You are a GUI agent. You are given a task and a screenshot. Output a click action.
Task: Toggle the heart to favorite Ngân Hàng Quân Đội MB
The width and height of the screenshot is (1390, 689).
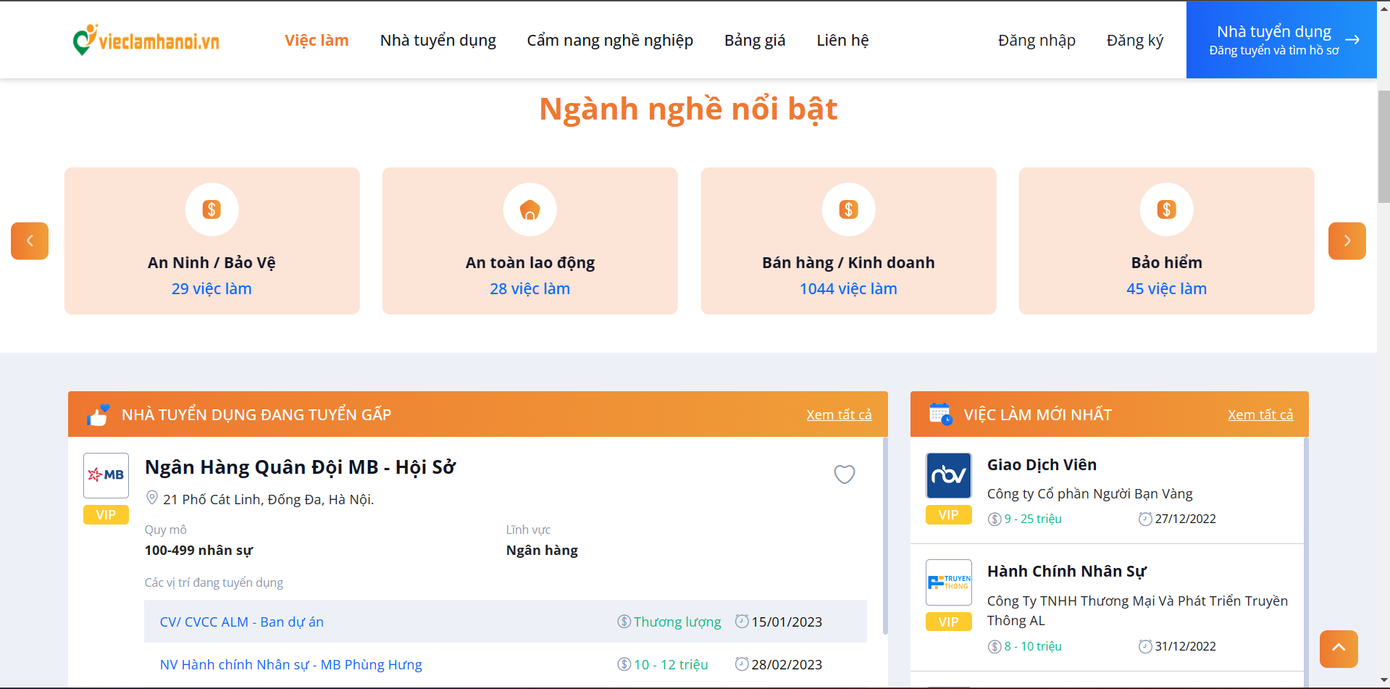(x=844, y=474)
